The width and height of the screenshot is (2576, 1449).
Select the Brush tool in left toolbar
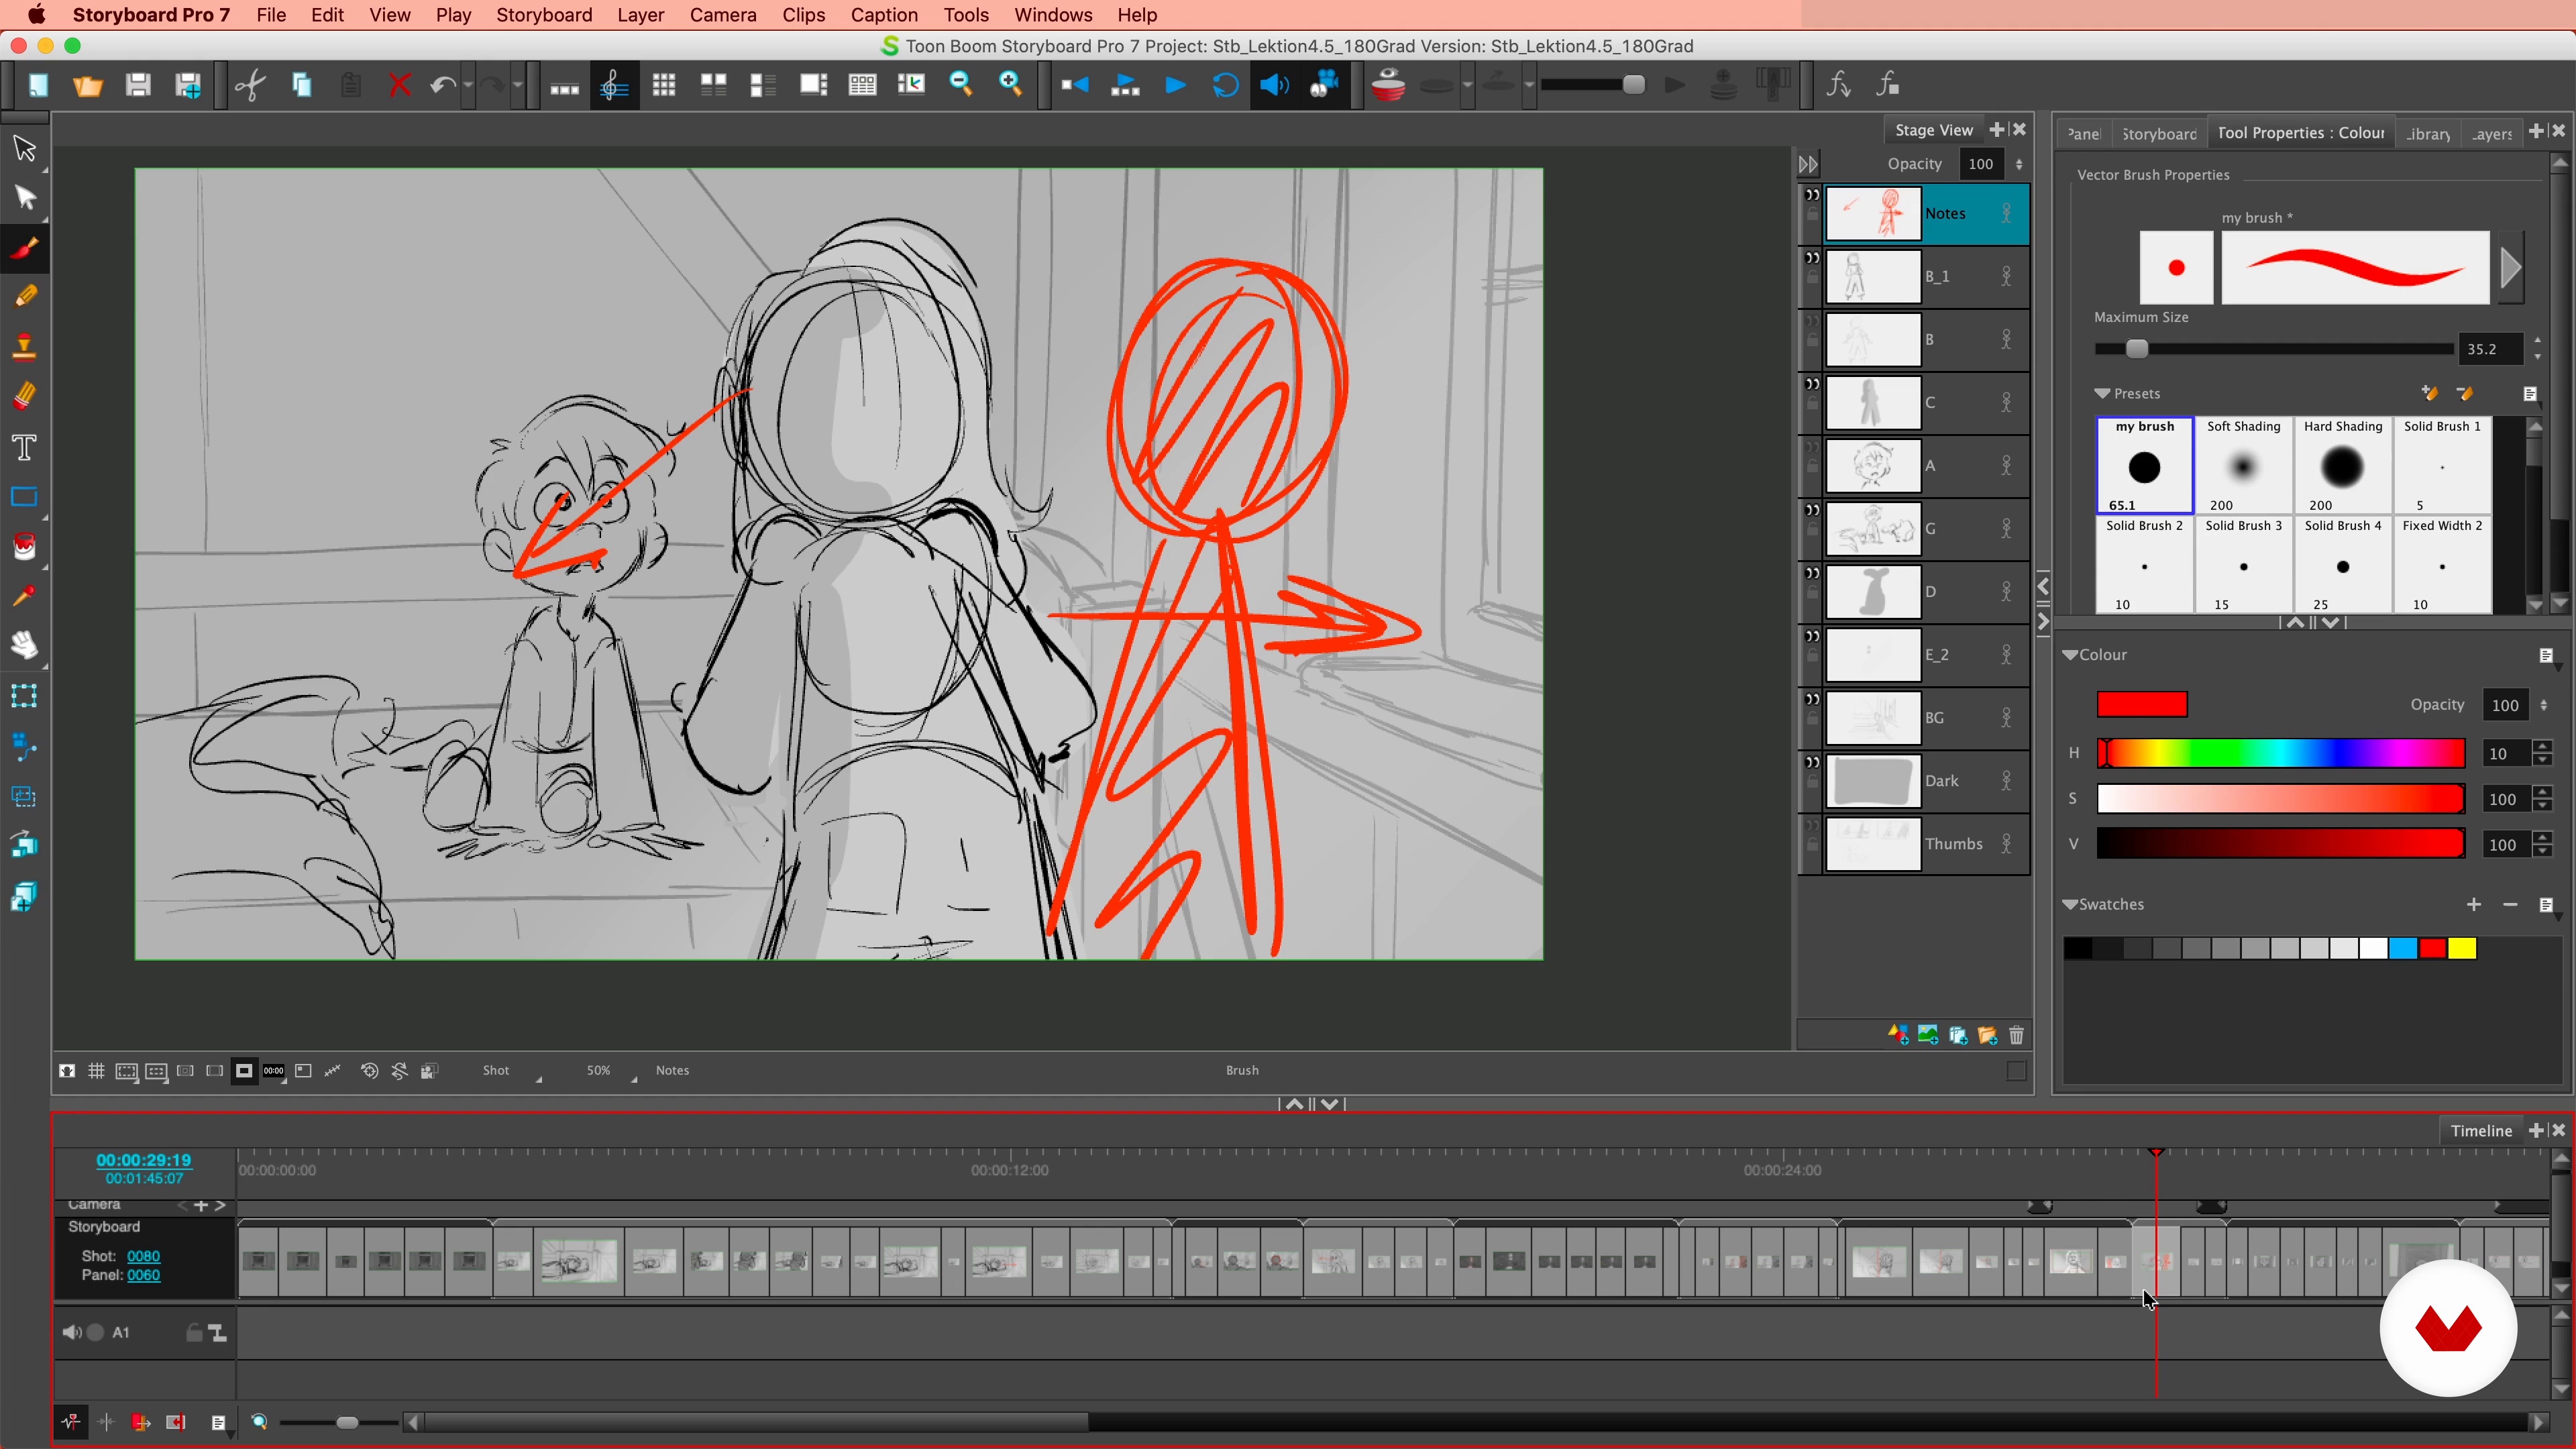[x=25, y=247]
